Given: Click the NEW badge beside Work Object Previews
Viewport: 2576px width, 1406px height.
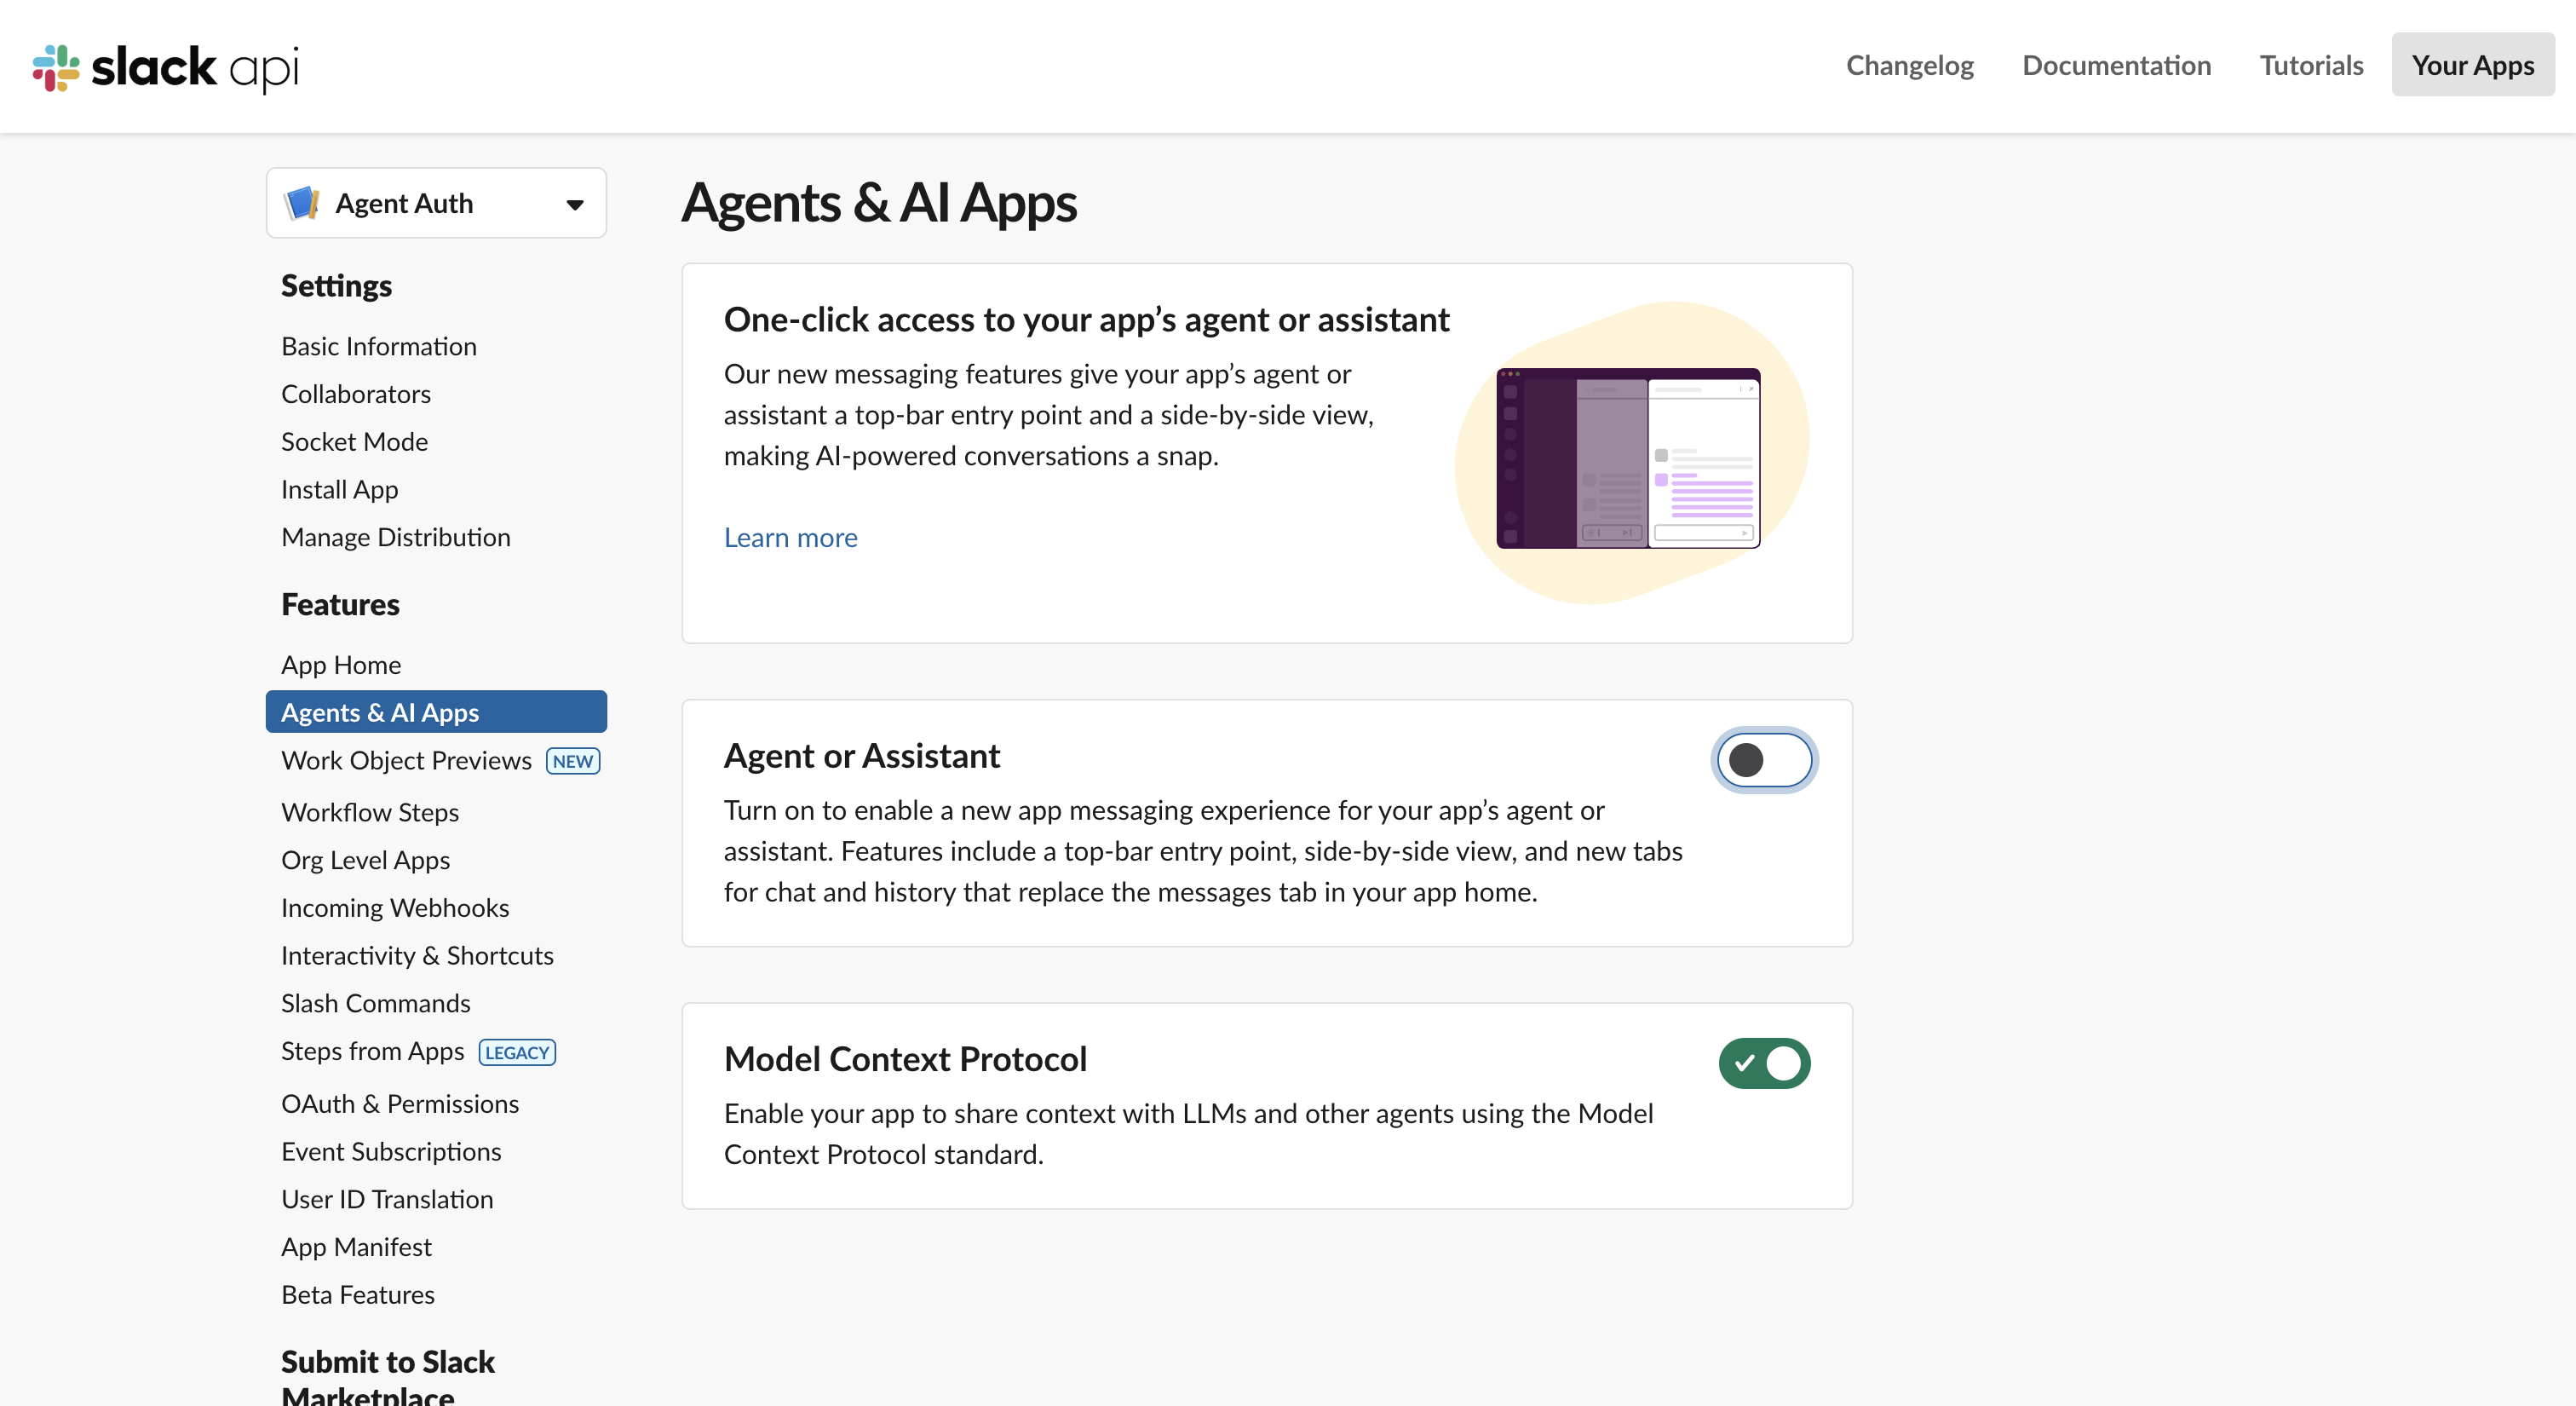Looking at the screenshot, I should click(x=573, y=761).
